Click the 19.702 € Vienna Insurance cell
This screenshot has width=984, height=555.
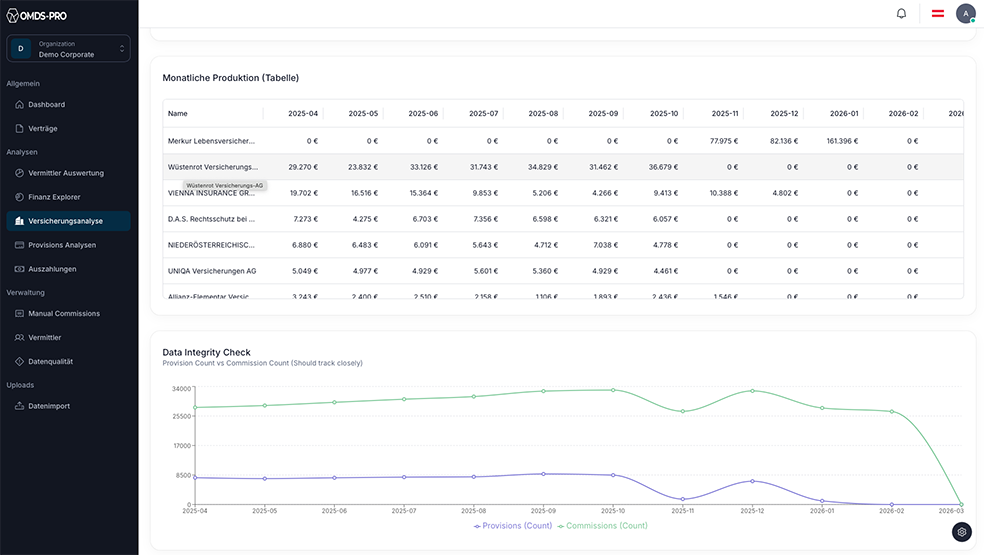304,193
